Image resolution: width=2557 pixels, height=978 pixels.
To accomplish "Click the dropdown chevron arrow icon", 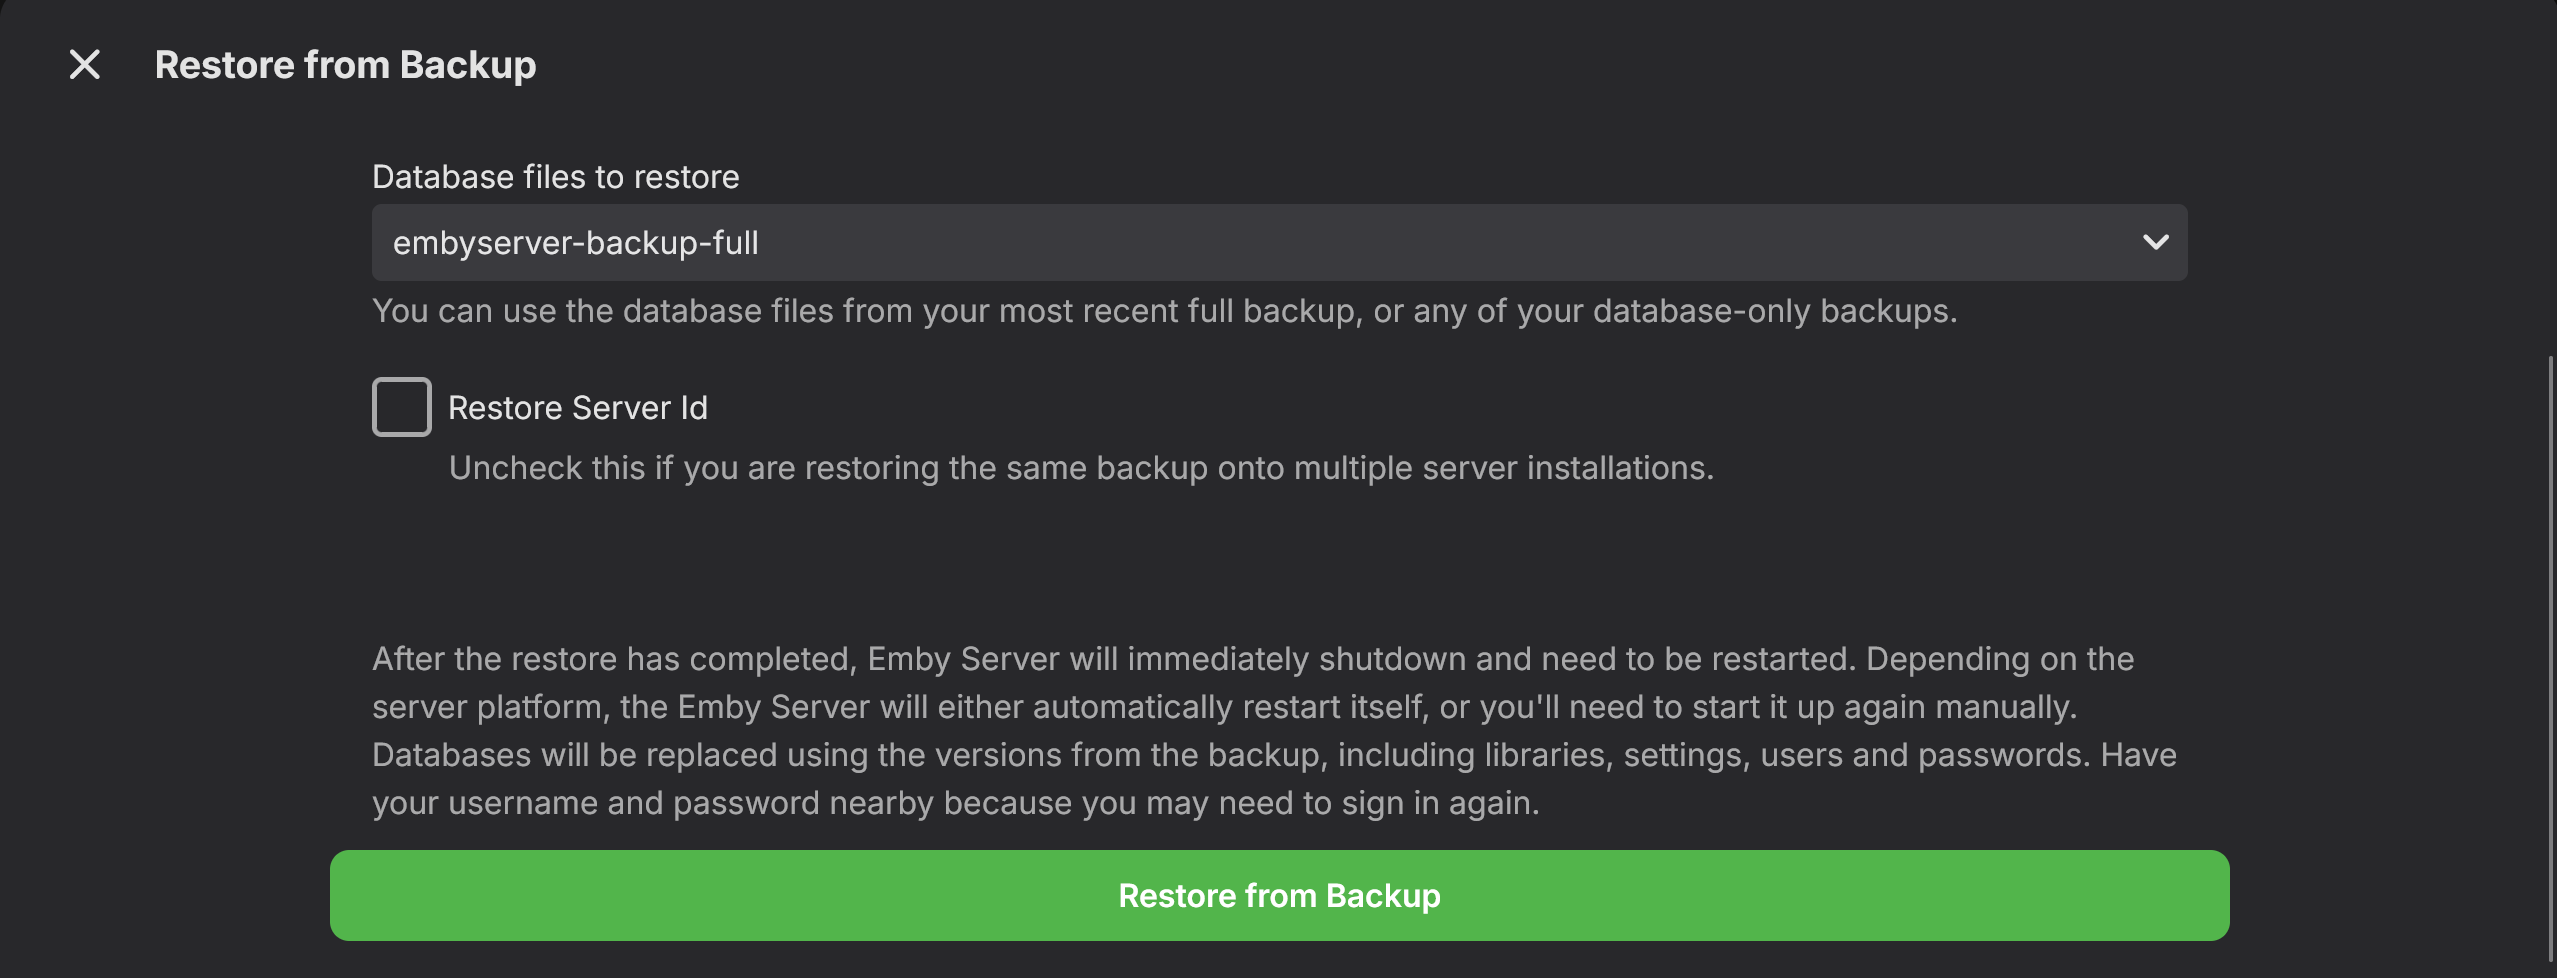I will [2155, 242].
